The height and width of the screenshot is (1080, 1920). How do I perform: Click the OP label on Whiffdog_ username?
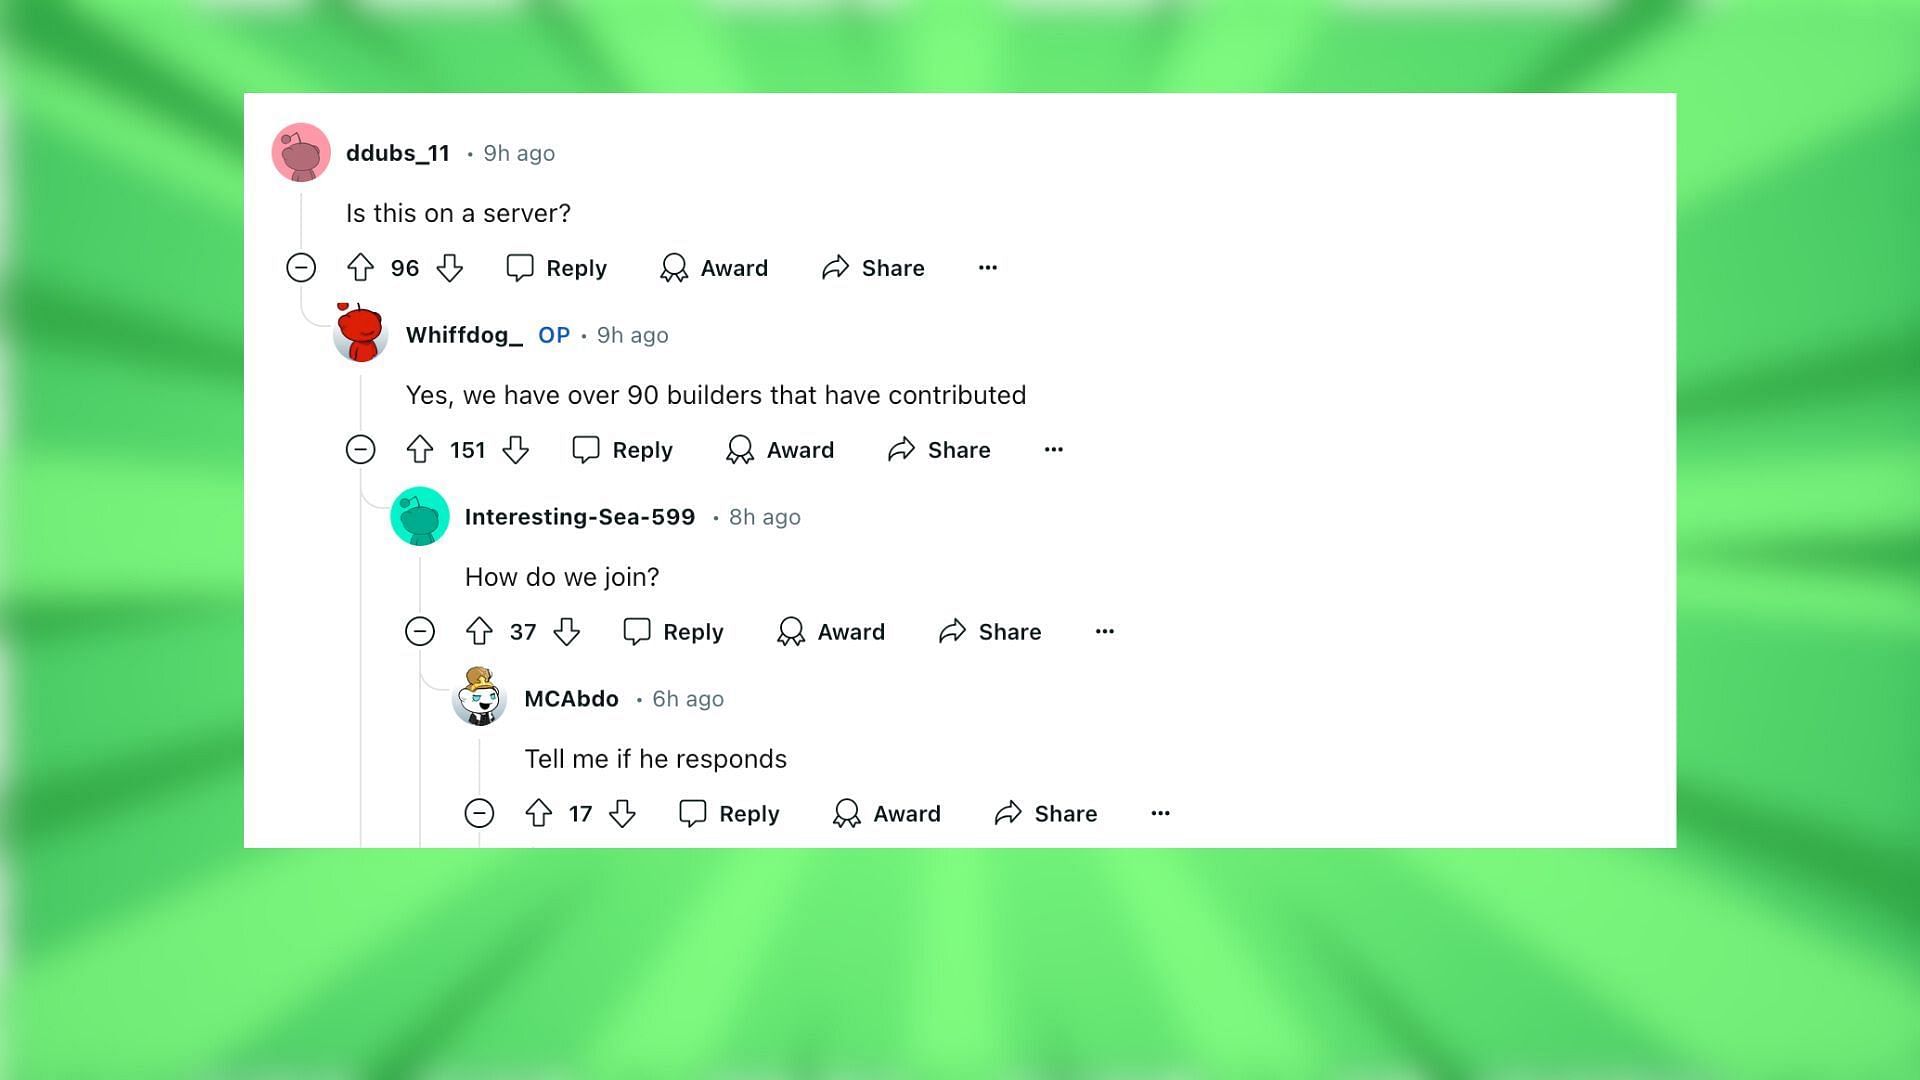554,335
